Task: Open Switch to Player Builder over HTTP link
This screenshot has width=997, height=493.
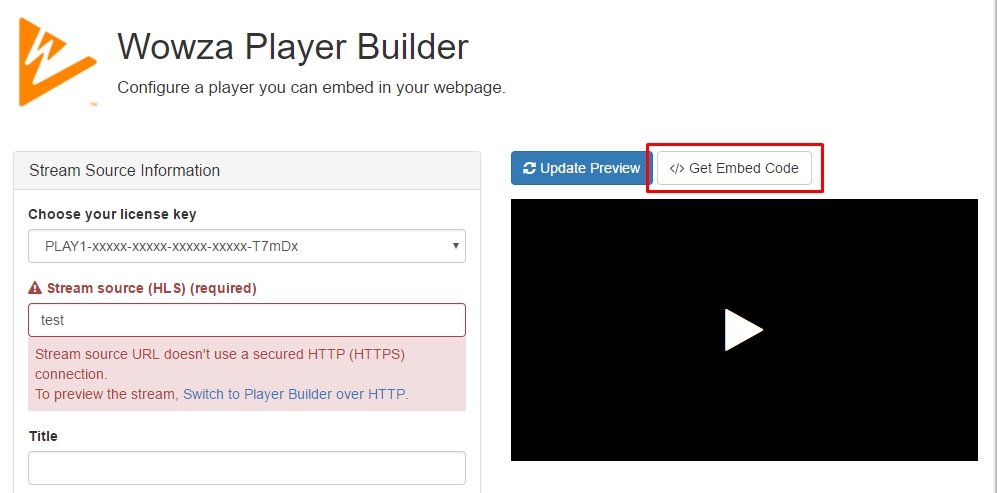Action: (294, 394)
